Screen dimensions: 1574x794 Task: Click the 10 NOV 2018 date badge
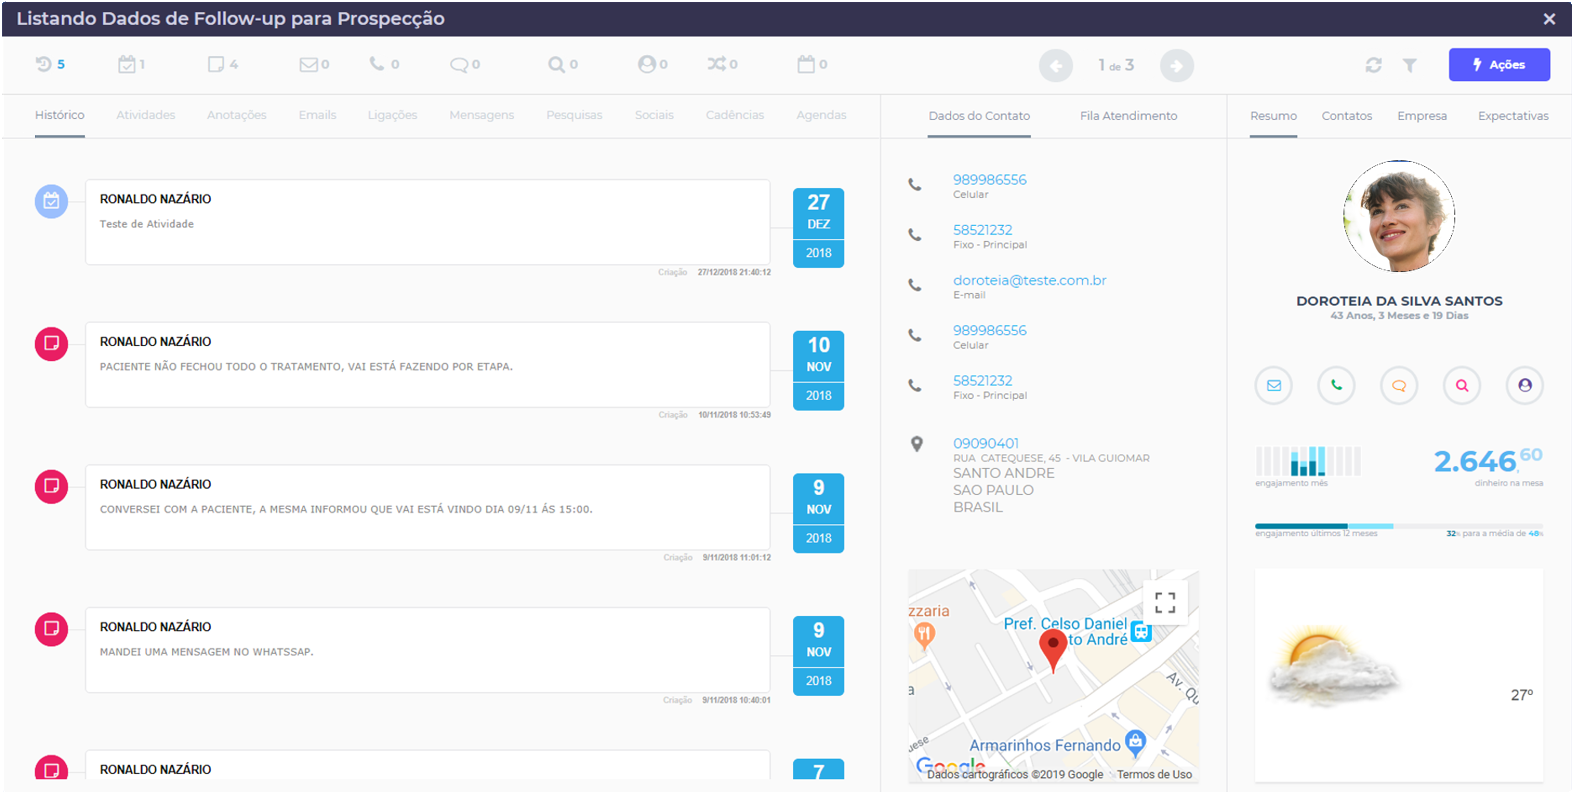click(819, 370)
